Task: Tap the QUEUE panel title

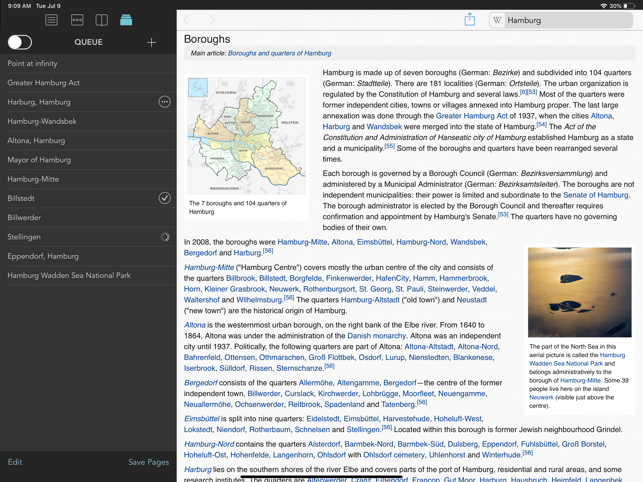Action: pyautogui.click(x=88, y=42)
